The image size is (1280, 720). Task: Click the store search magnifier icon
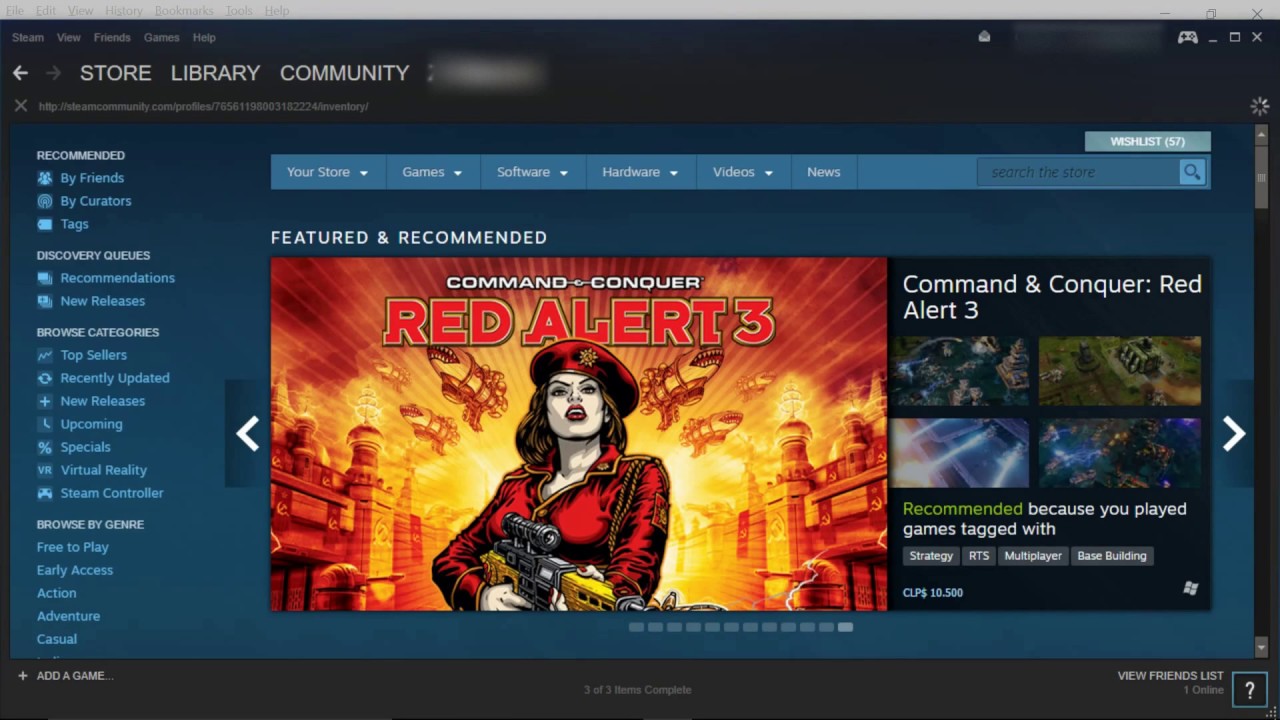tap(1192, 172)
